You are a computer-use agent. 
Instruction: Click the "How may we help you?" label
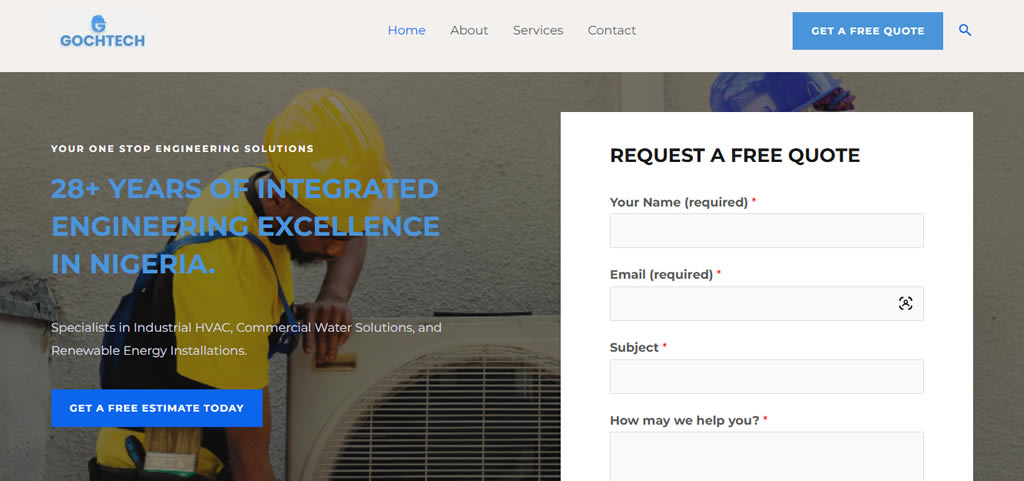[684, 421]
